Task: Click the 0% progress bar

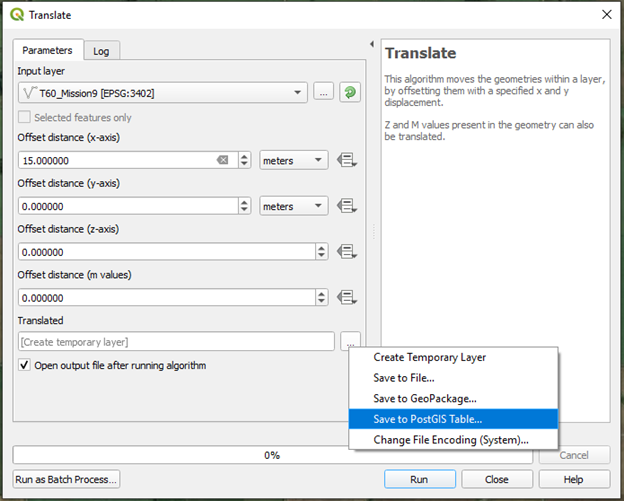Action: click(x=273, y=455)
